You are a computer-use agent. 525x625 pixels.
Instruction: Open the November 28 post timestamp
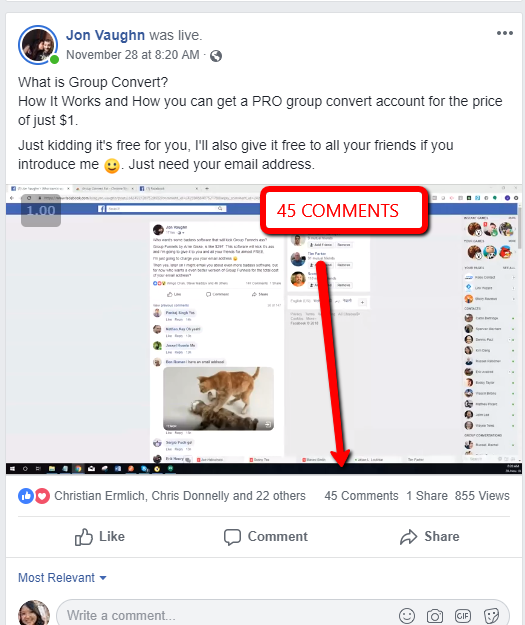(x=133, y=55)
